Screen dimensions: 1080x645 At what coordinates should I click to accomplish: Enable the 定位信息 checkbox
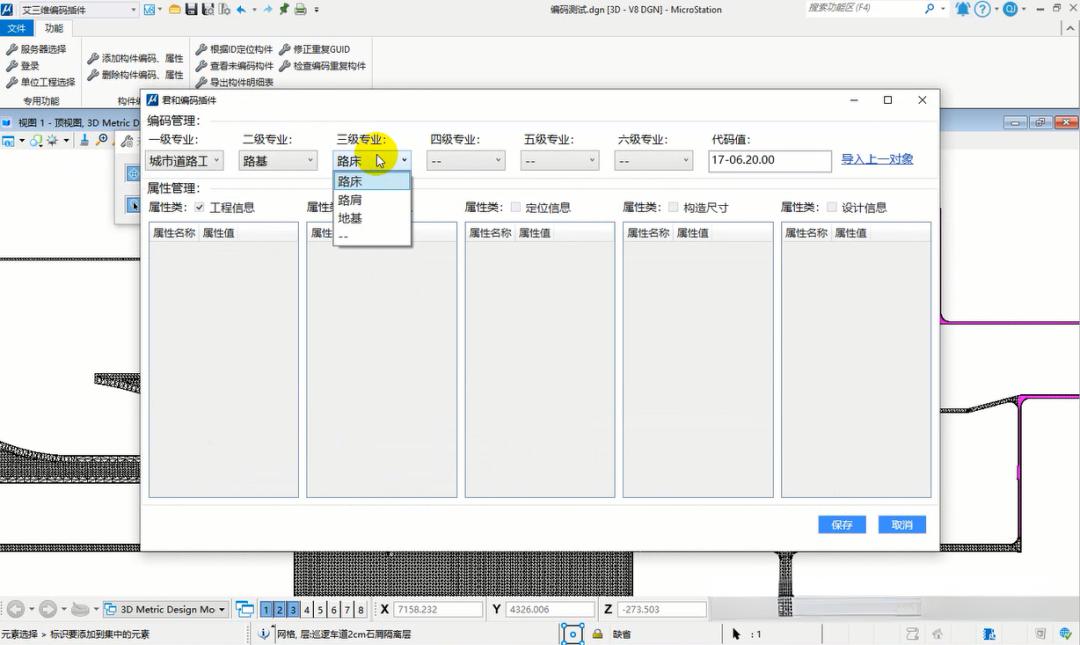coord(516,208)
